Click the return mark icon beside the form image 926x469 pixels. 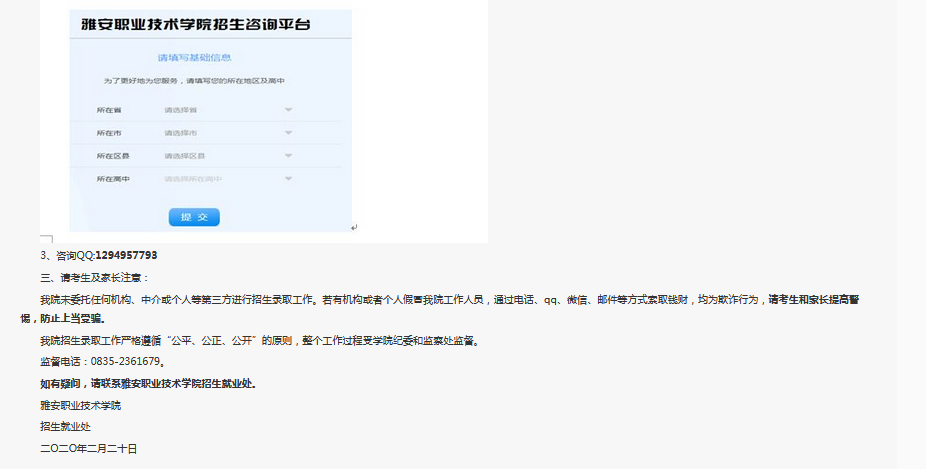[x=354, y=228]
